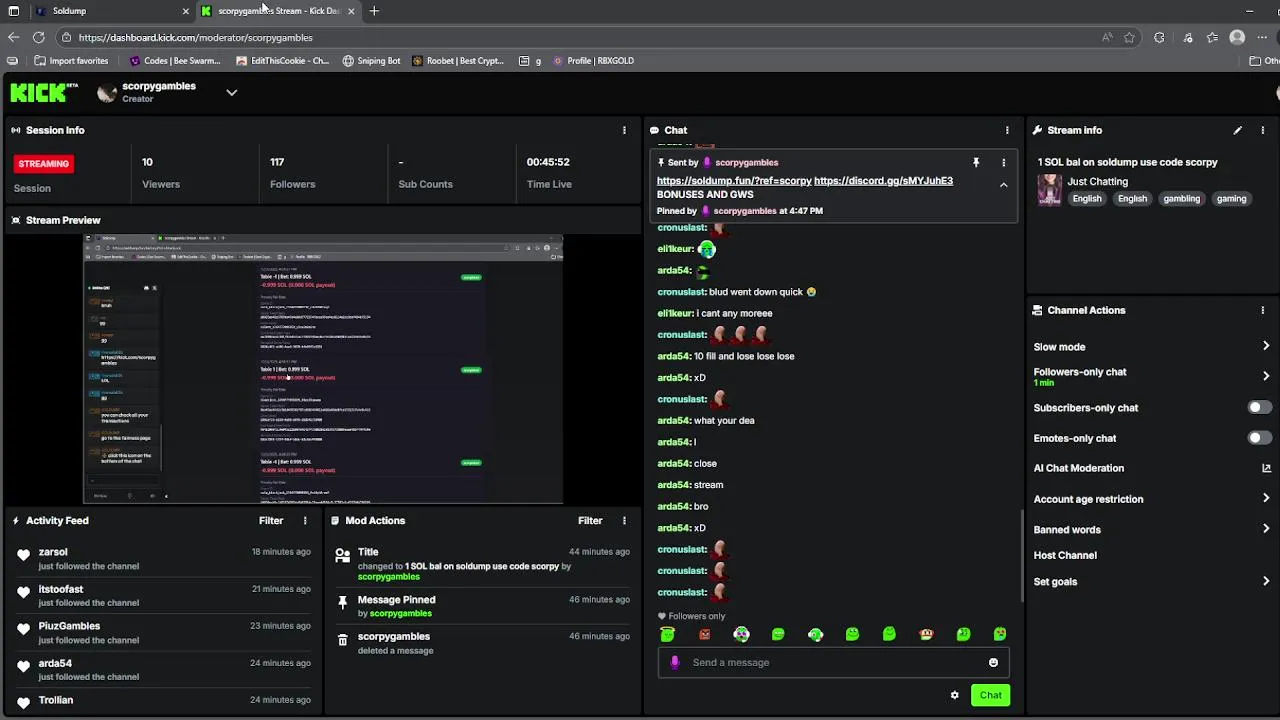The width and height of the screenshot is (1280, 720).
Task: Click Host Channel action
Action: (1065, 555)
